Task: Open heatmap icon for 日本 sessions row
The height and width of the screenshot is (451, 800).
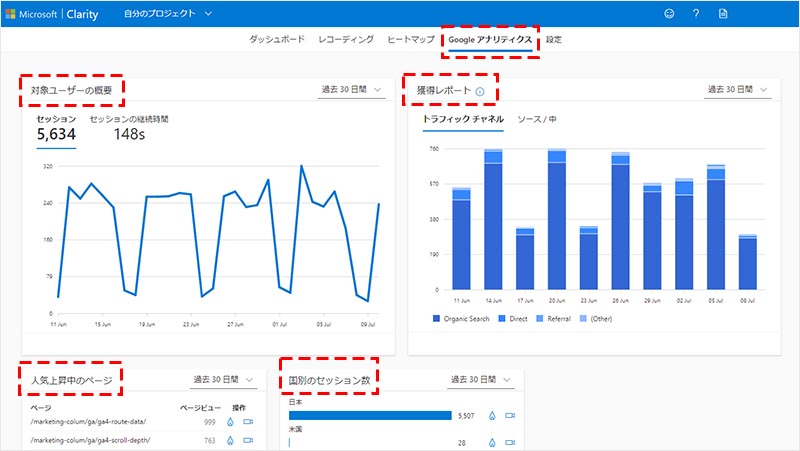Action: [489, 416]
